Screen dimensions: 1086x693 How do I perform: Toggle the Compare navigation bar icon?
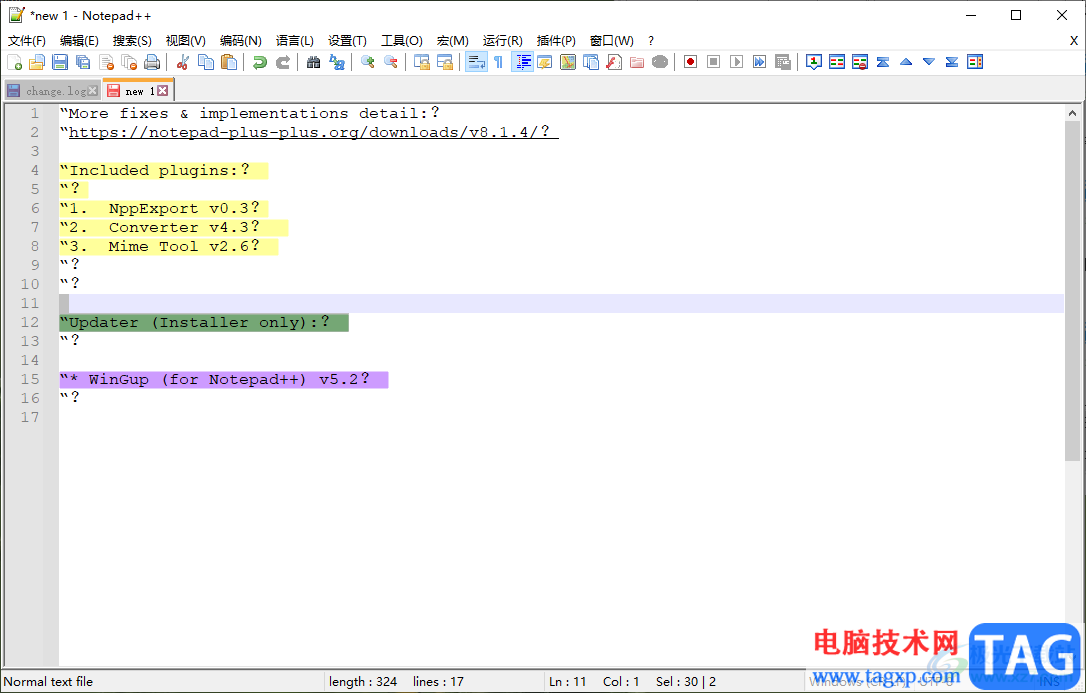tap(975, 62)
